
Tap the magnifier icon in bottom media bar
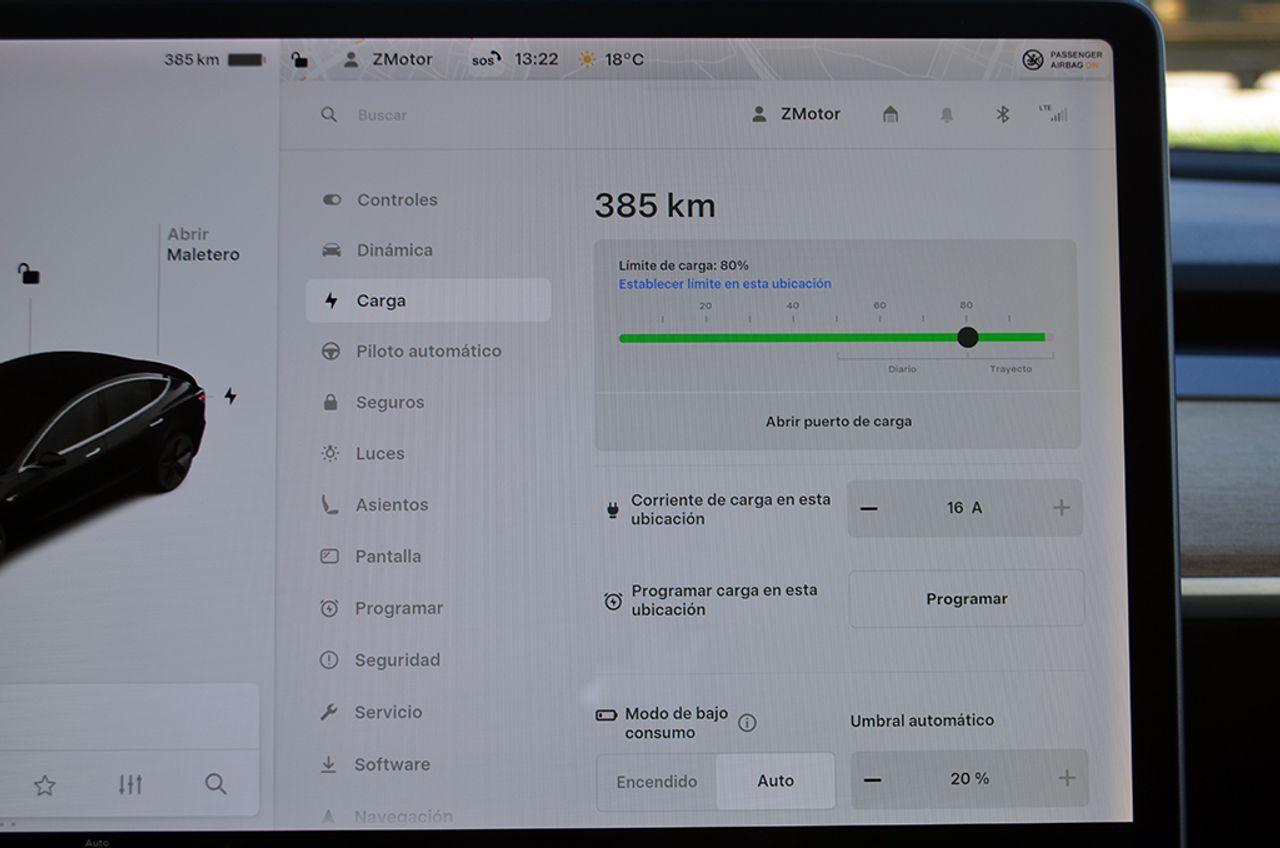(x=216, y=784)
